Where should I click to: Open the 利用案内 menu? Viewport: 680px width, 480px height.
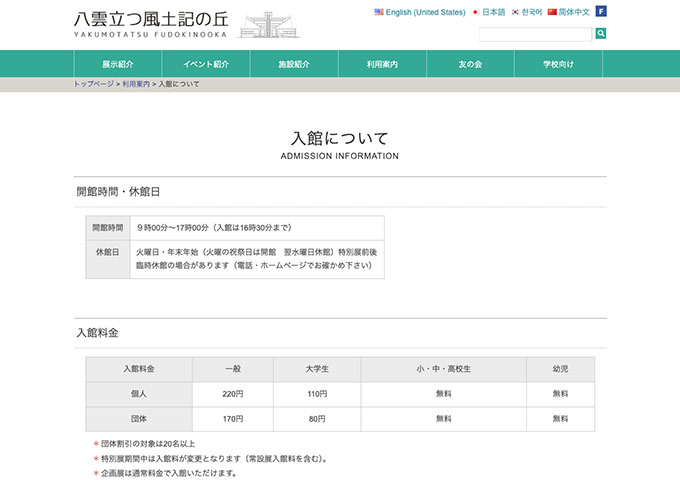coord(382,64)
